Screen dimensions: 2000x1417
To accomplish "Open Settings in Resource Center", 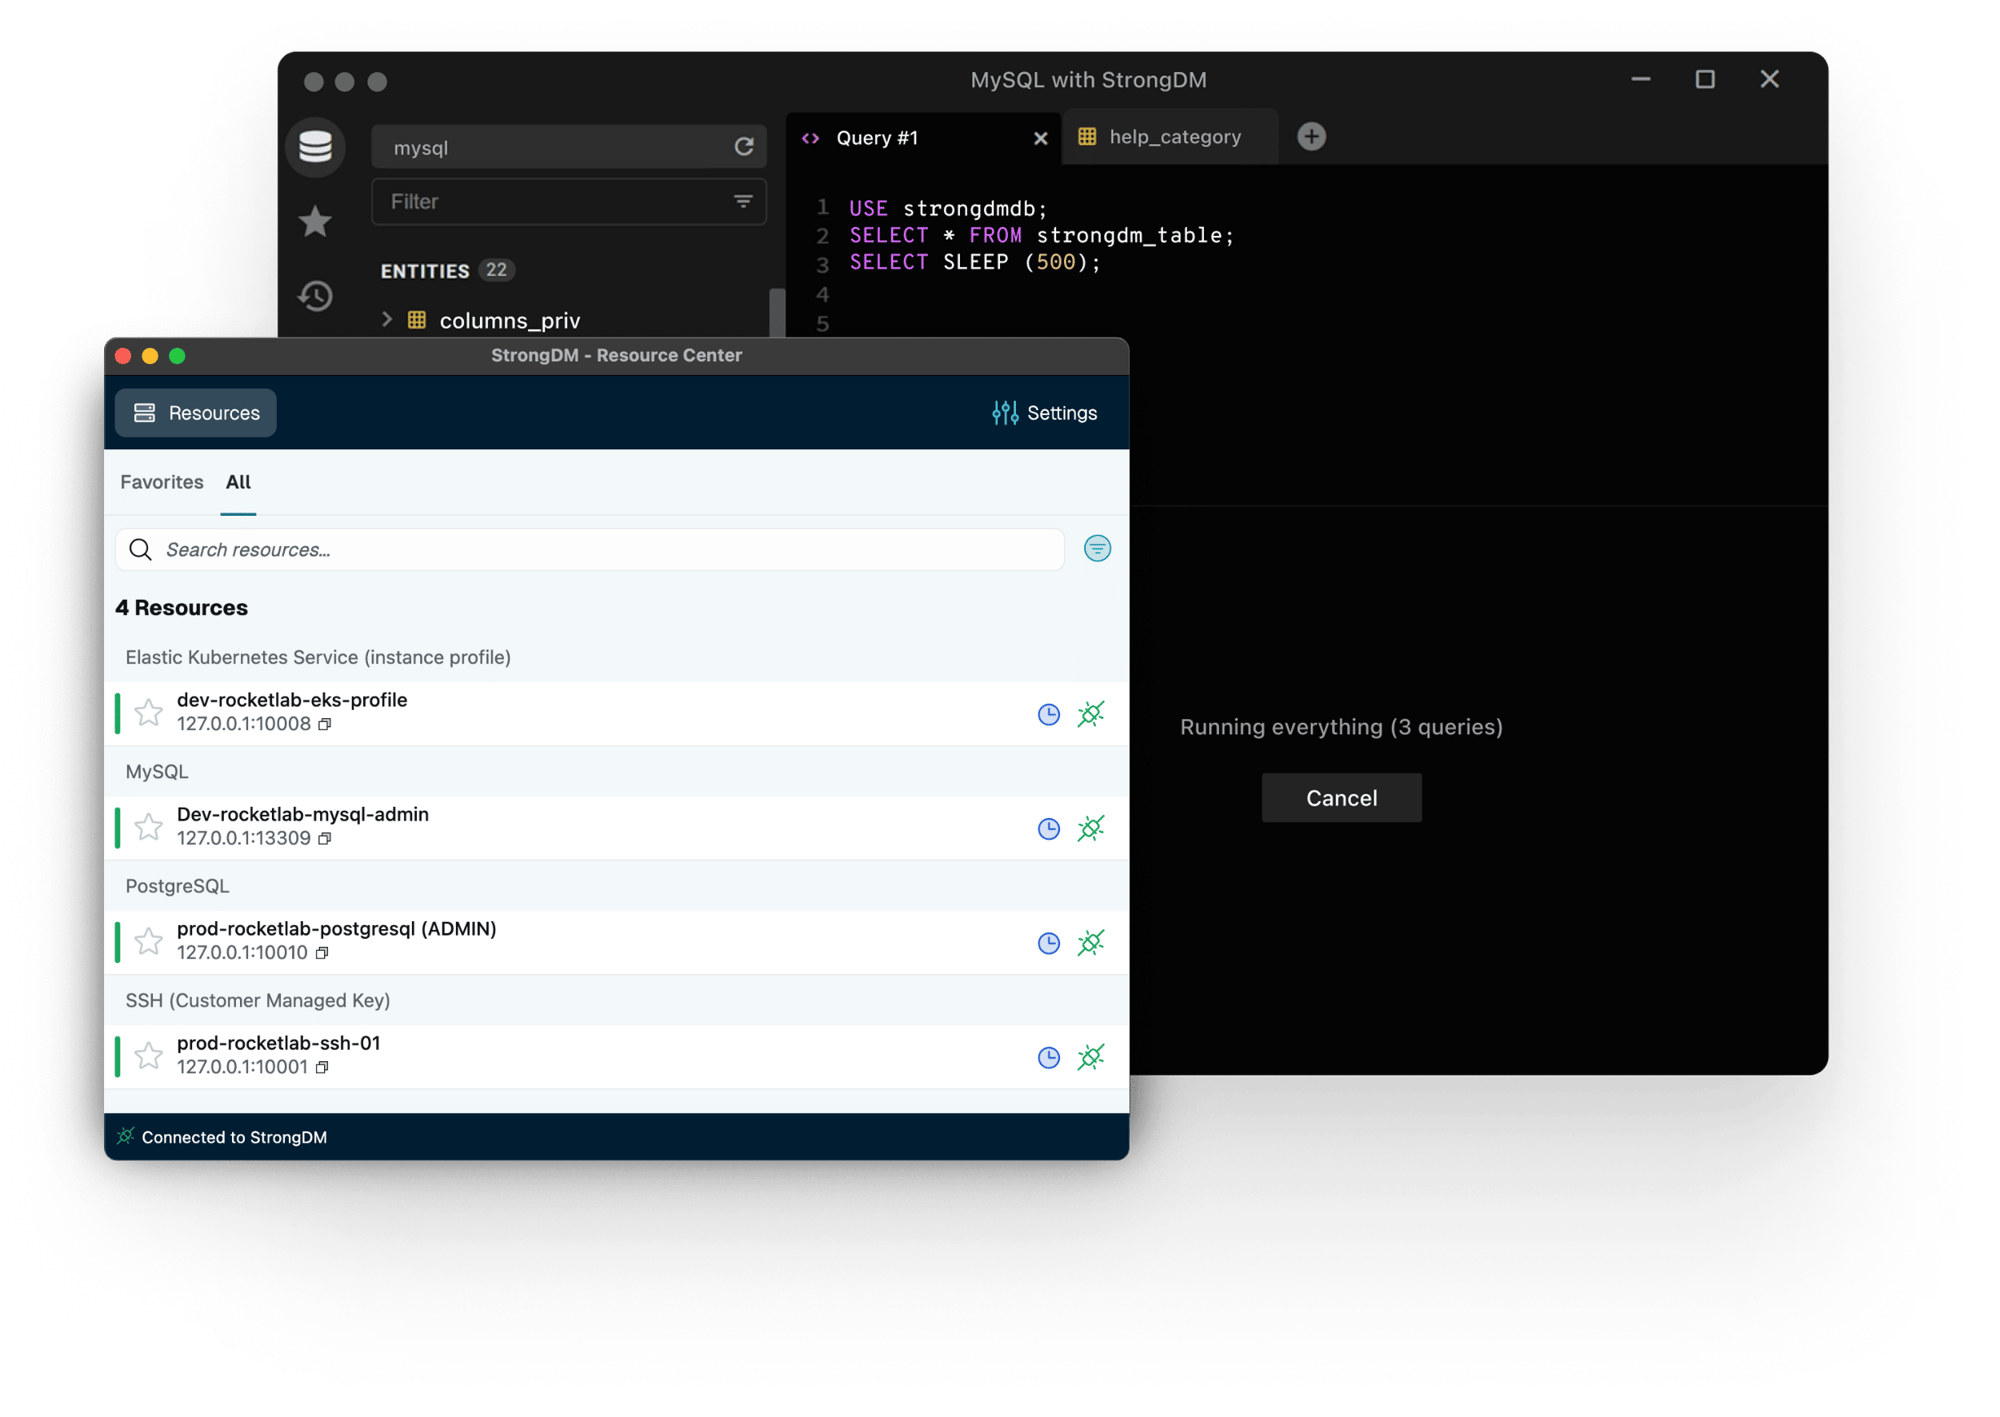I will pyautogui.click(x=1045, y=413).
